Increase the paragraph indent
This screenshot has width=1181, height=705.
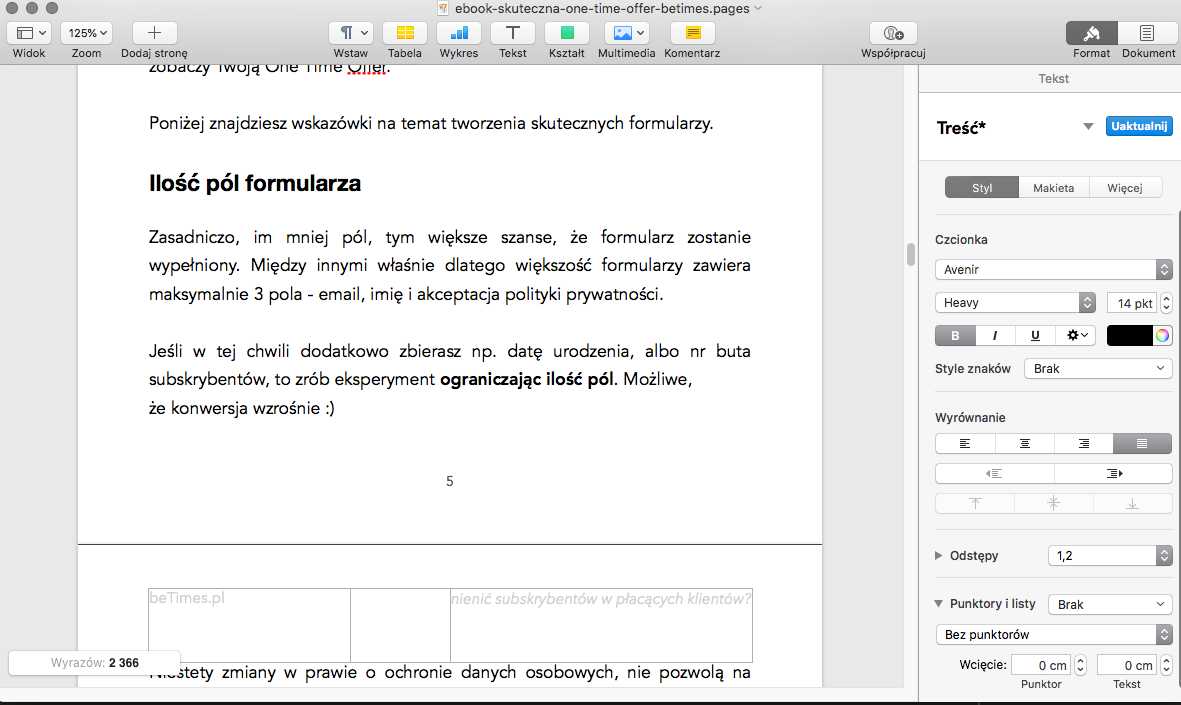(1113, 474)
